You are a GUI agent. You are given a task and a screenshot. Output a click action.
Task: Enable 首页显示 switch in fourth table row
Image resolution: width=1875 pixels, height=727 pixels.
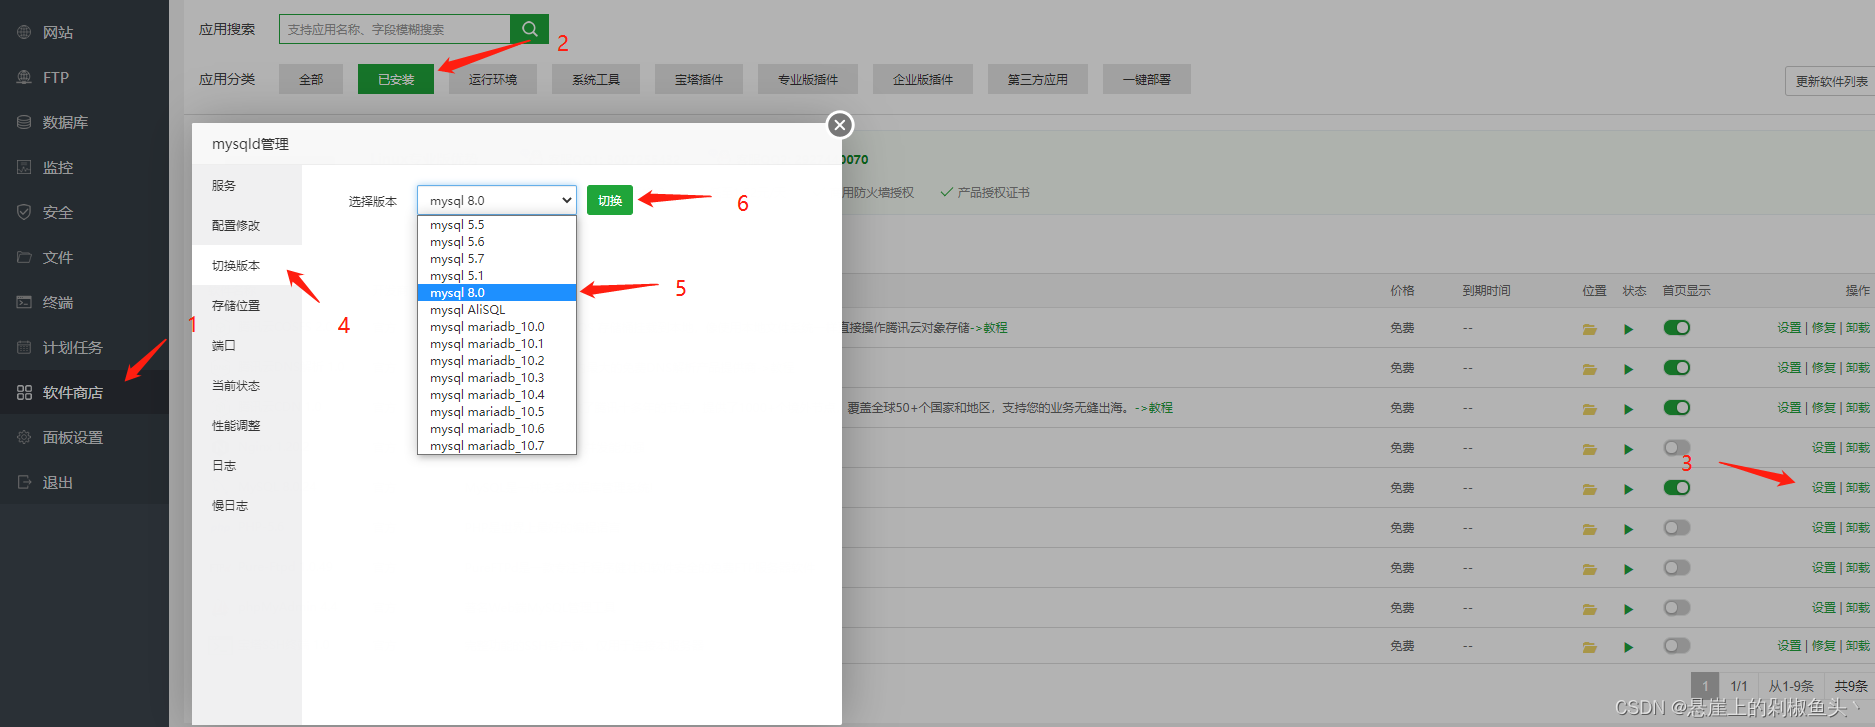click(1677, 447)
